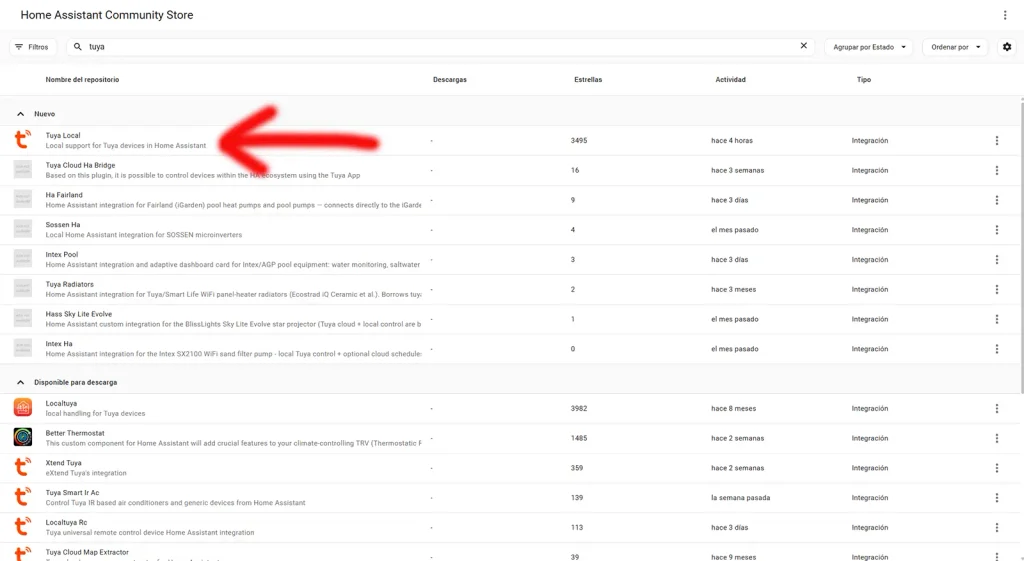
Task: Click the Ha Fairland placeholder icon
Action: click(23, 199)
